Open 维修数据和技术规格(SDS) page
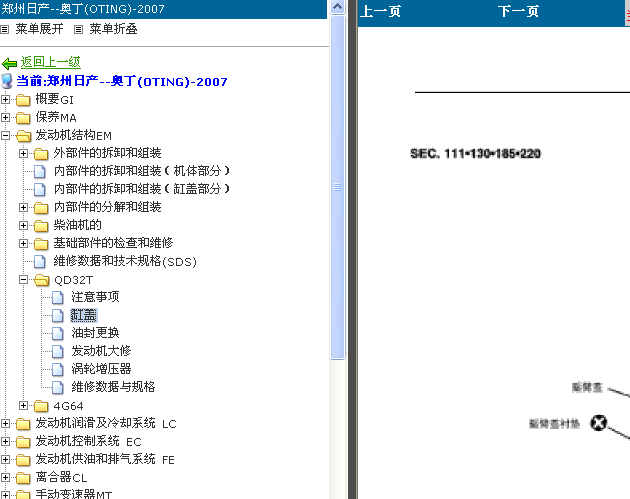This screenshot has height=499, width=630. point(125,261)
